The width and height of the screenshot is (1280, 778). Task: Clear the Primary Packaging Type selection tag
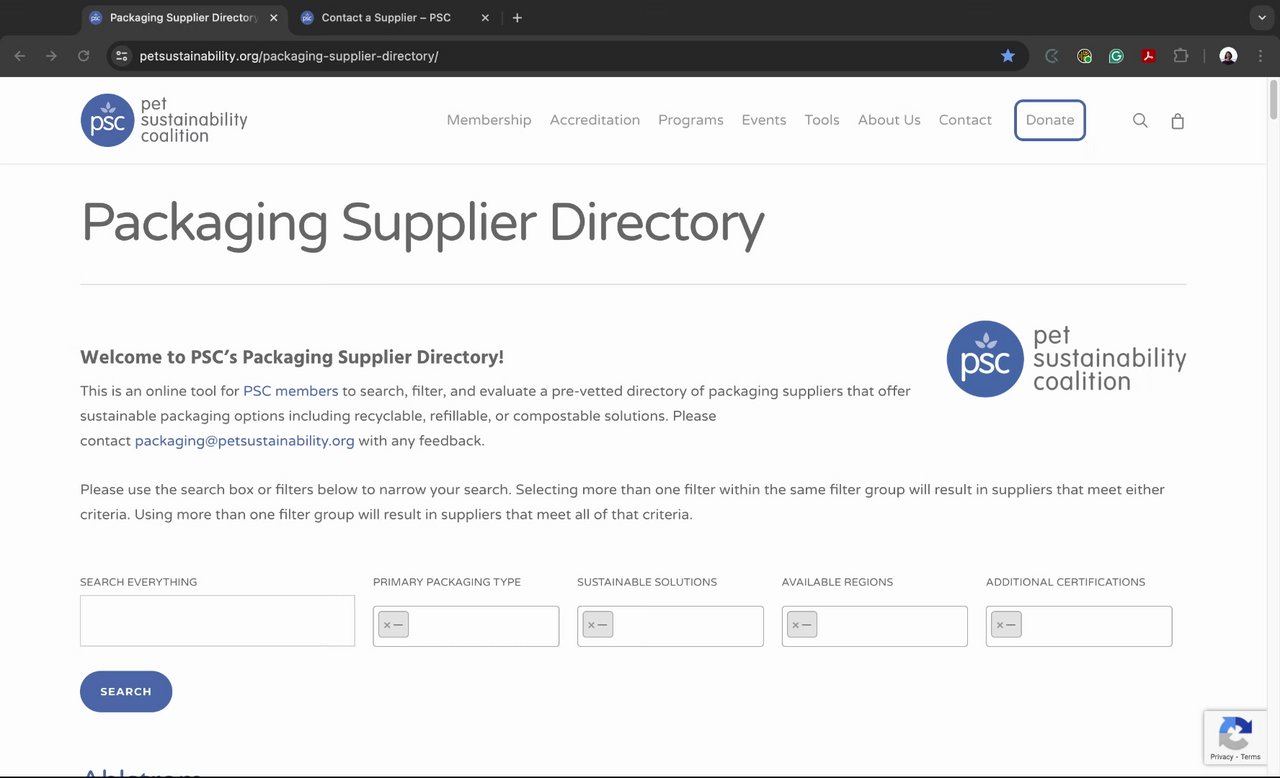click(387, 625)
